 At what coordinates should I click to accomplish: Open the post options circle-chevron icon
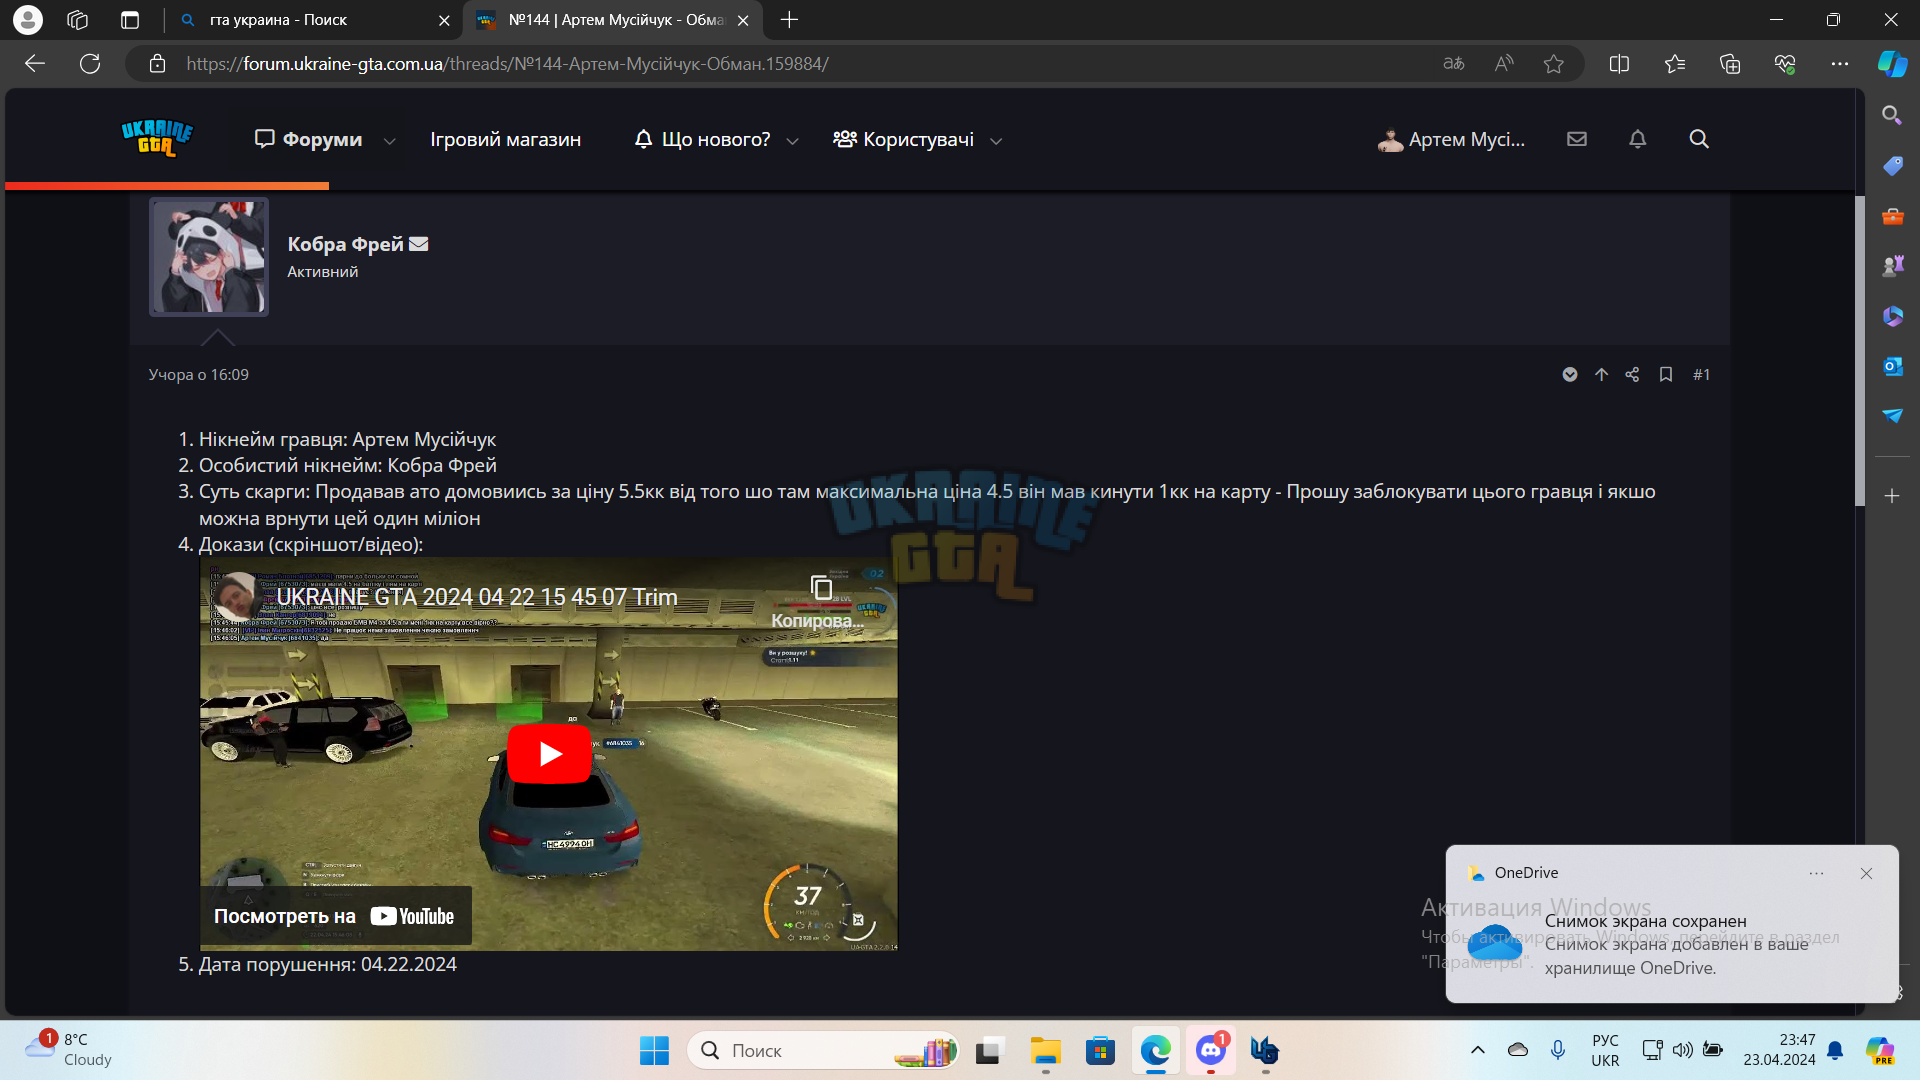1570,374
